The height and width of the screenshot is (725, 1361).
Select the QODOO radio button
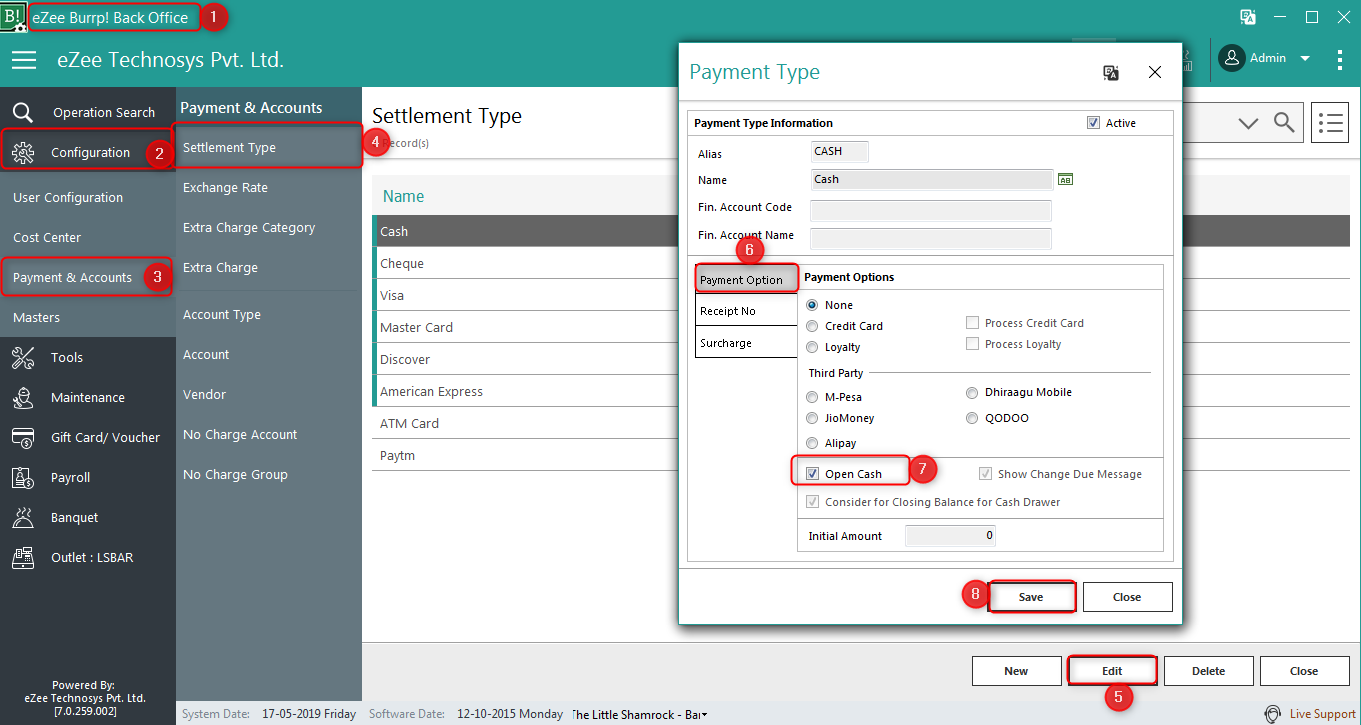click(x=972, y=418)
